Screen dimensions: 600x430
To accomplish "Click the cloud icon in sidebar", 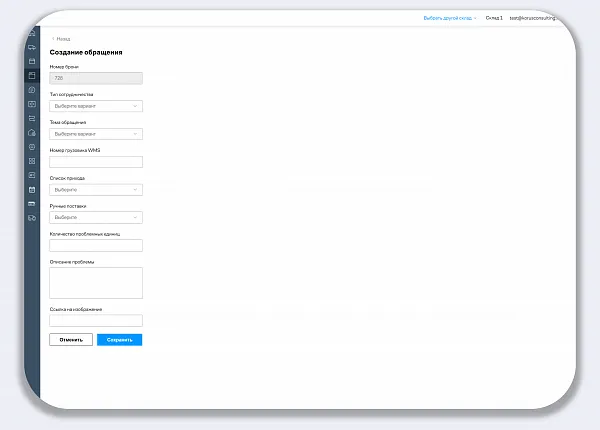I will [x=32, y=132].
